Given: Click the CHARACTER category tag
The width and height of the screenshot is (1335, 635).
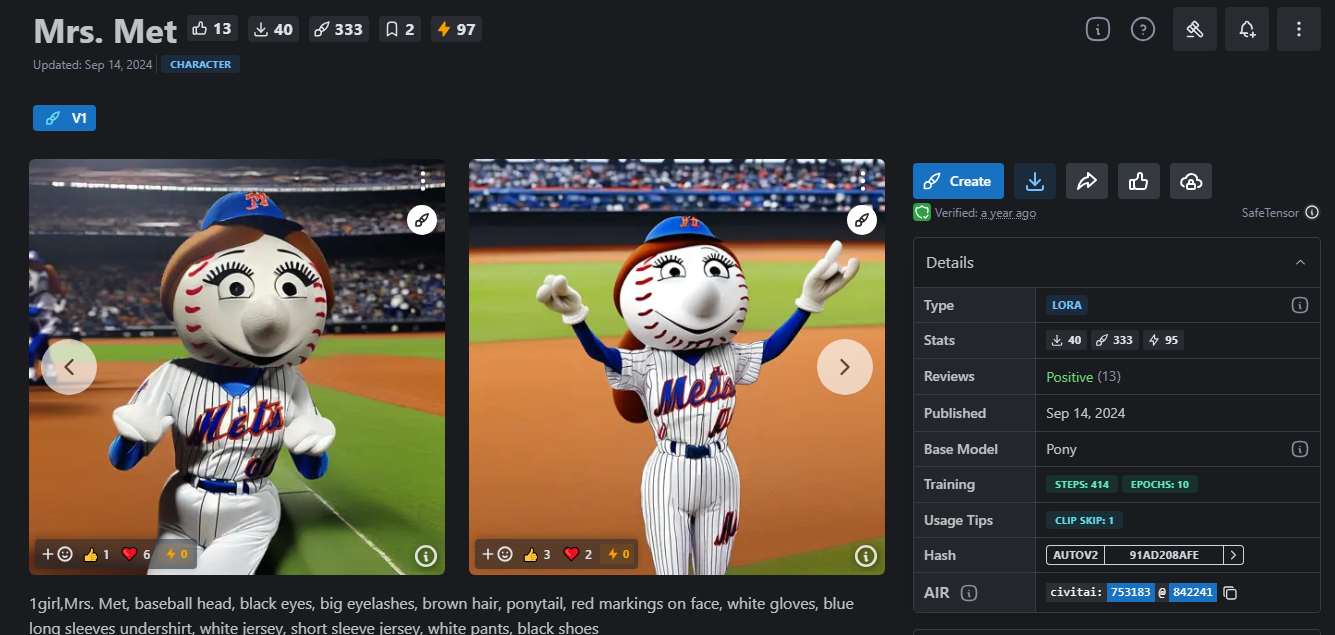Looking at the screenshot, I should point(200,64).
